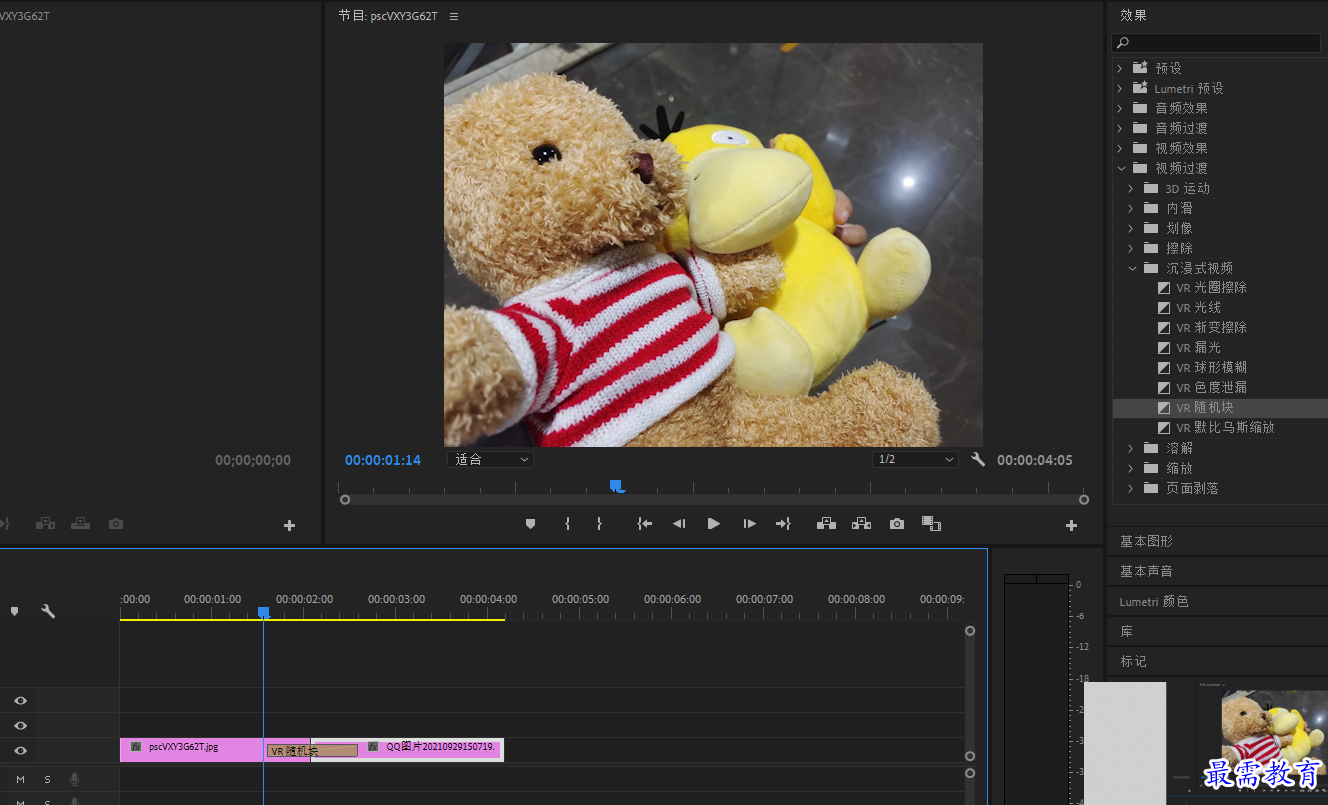Viewport: 1328px width, 805px height.
Task: Expand the 音频过渡 folder
Action: (x=1121, y=128)
